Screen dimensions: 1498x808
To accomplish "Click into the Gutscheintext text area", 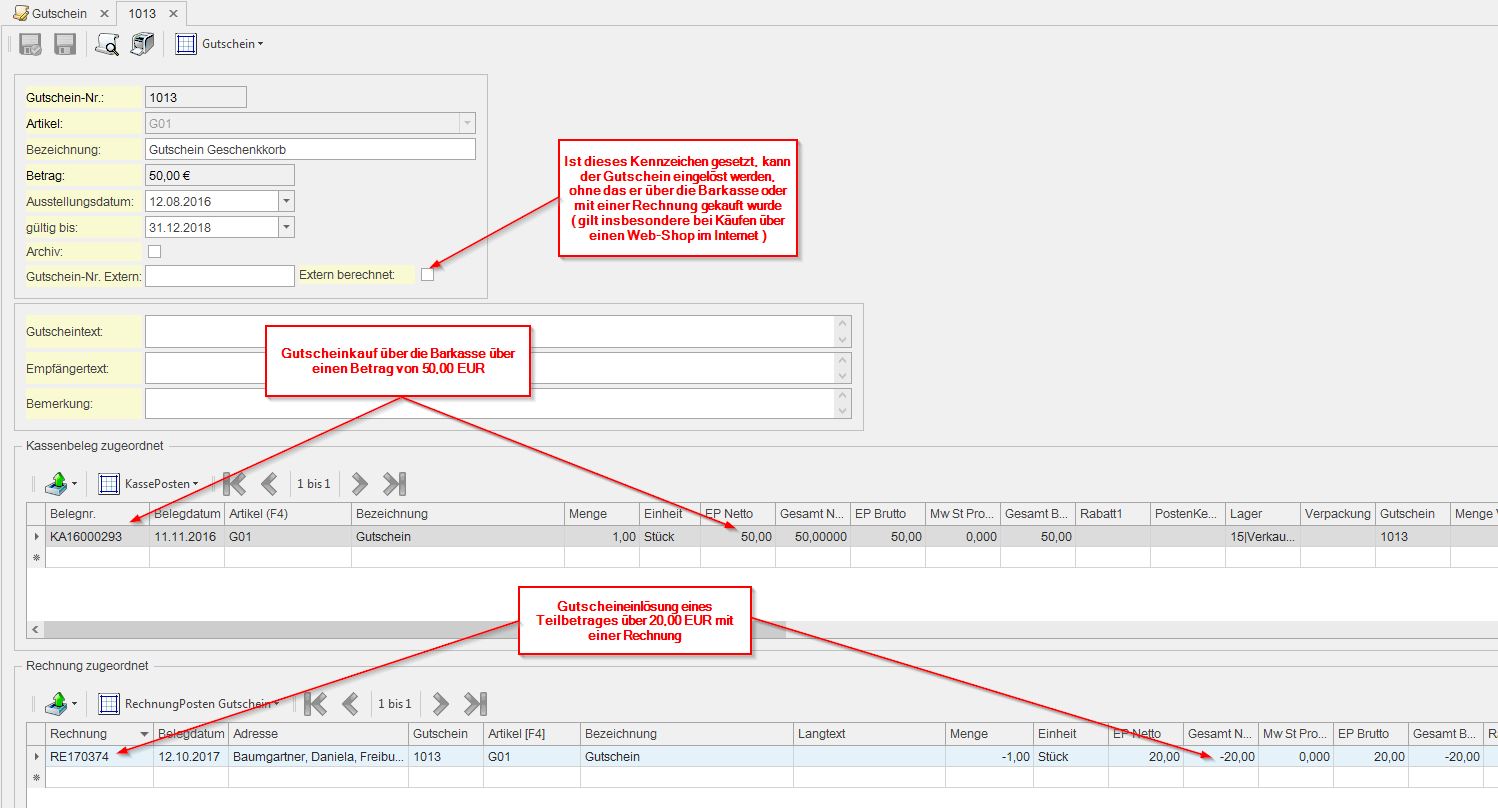I will [x=490, y=331].
